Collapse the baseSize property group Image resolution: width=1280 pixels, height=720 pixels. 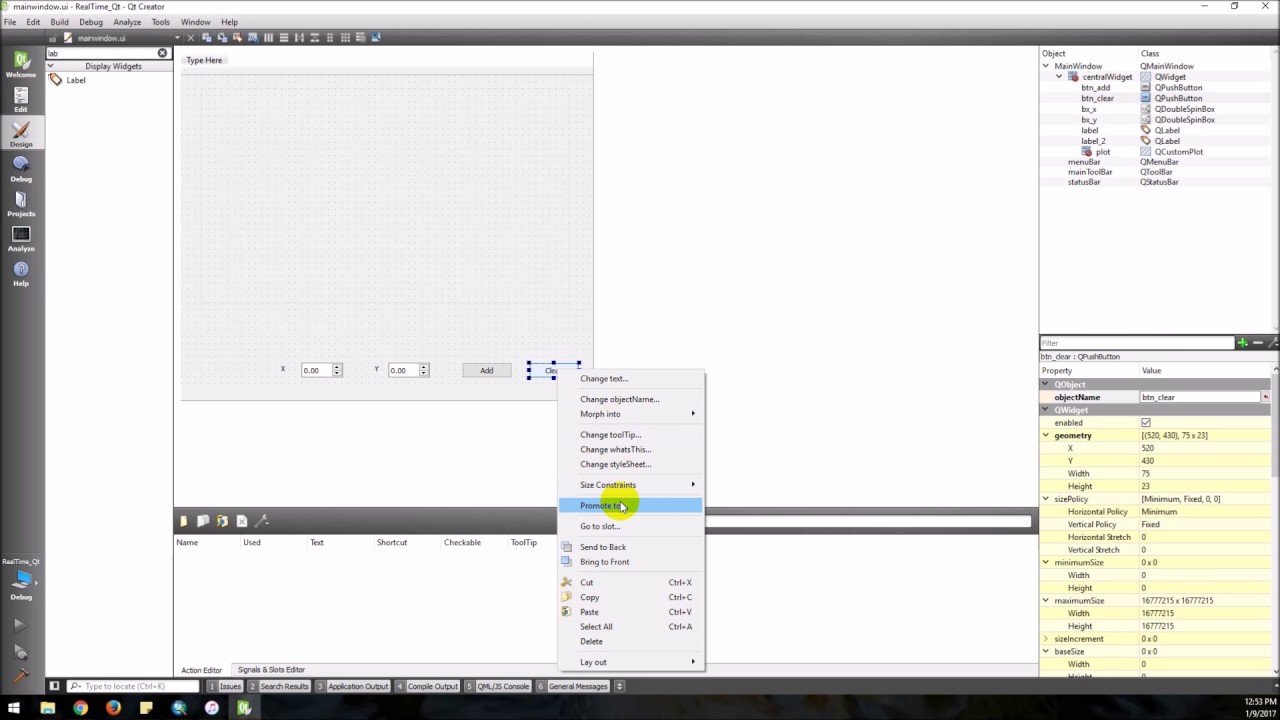(1046, 652)
